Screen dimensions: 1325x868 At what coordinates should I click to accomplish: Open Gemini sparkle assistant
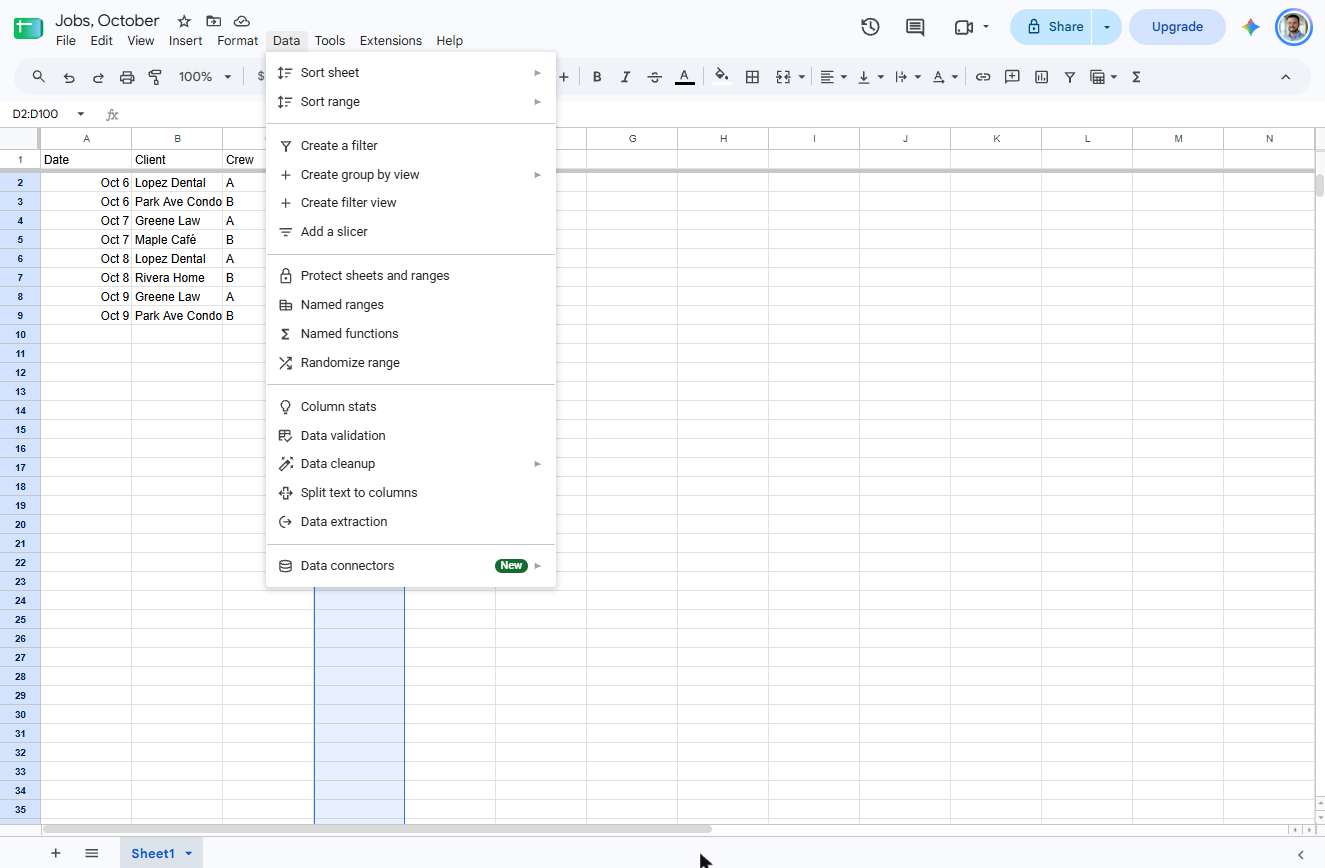[1251, 27]
